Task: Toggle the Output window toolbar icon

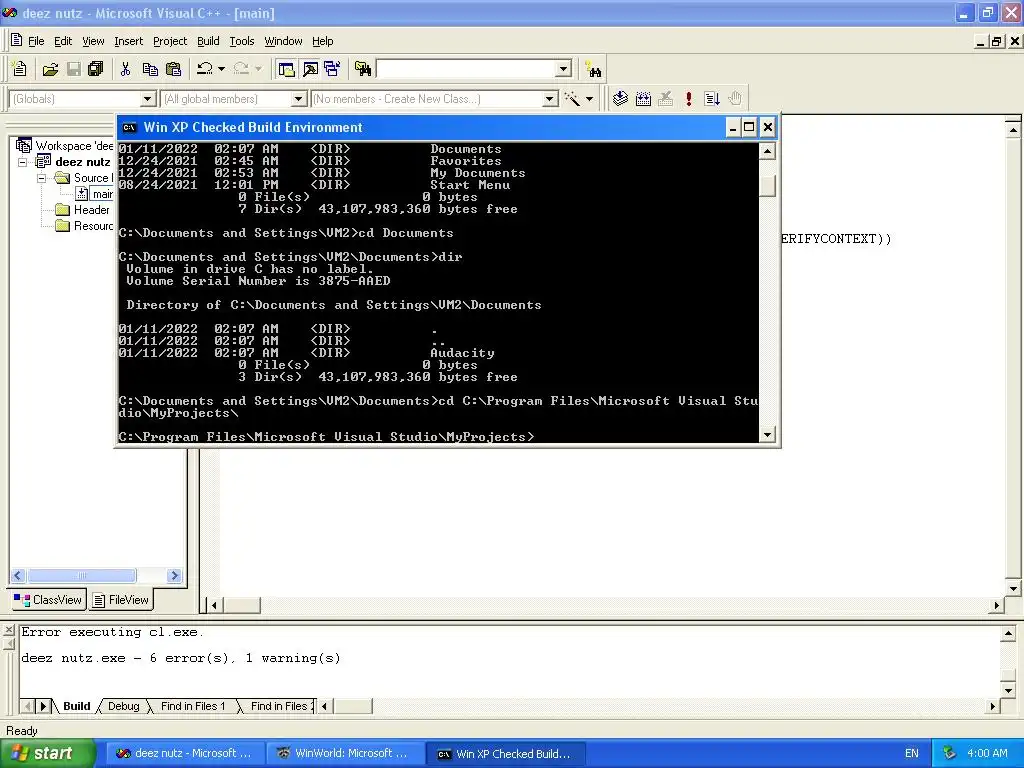Action: tap(310, 69)
